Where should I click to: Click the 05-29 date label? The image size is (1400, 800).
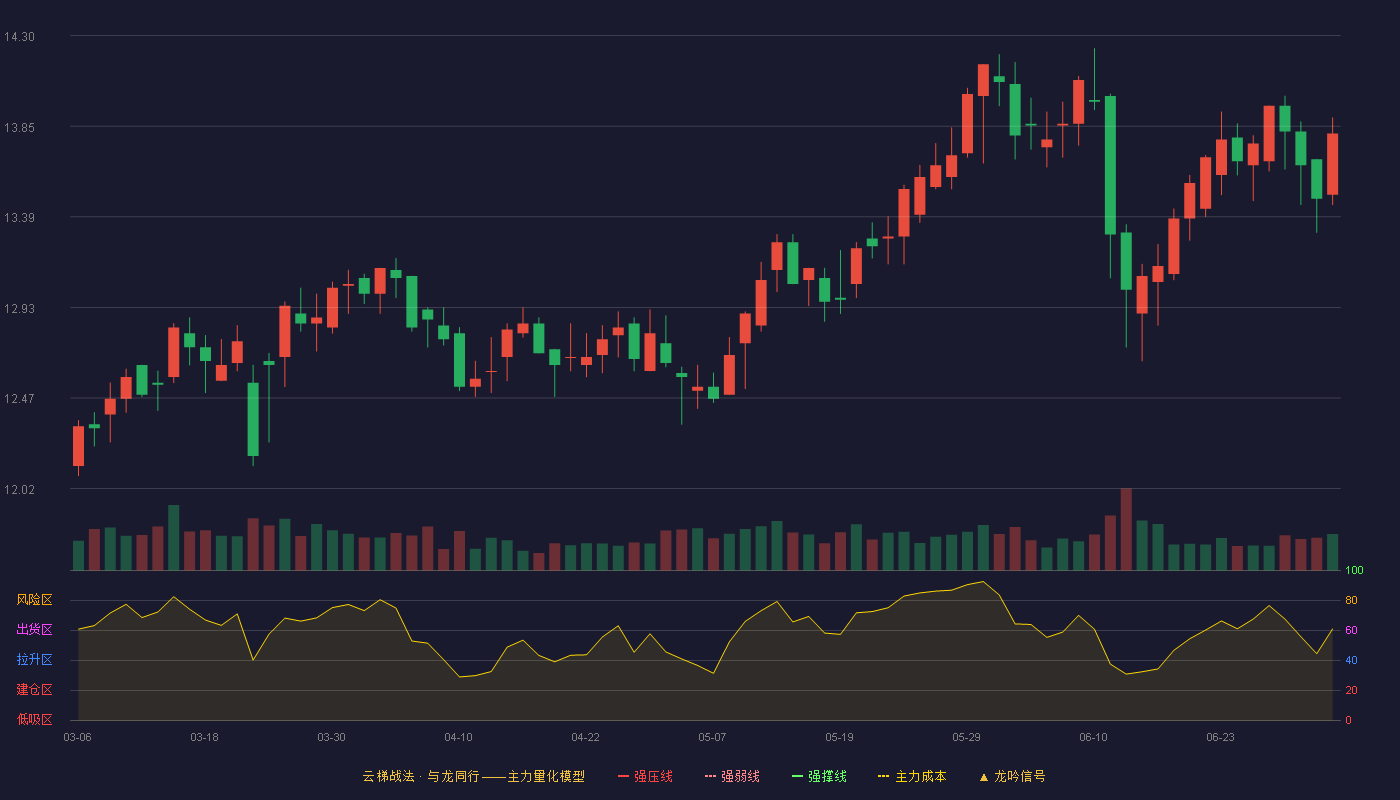pos(966,737)
